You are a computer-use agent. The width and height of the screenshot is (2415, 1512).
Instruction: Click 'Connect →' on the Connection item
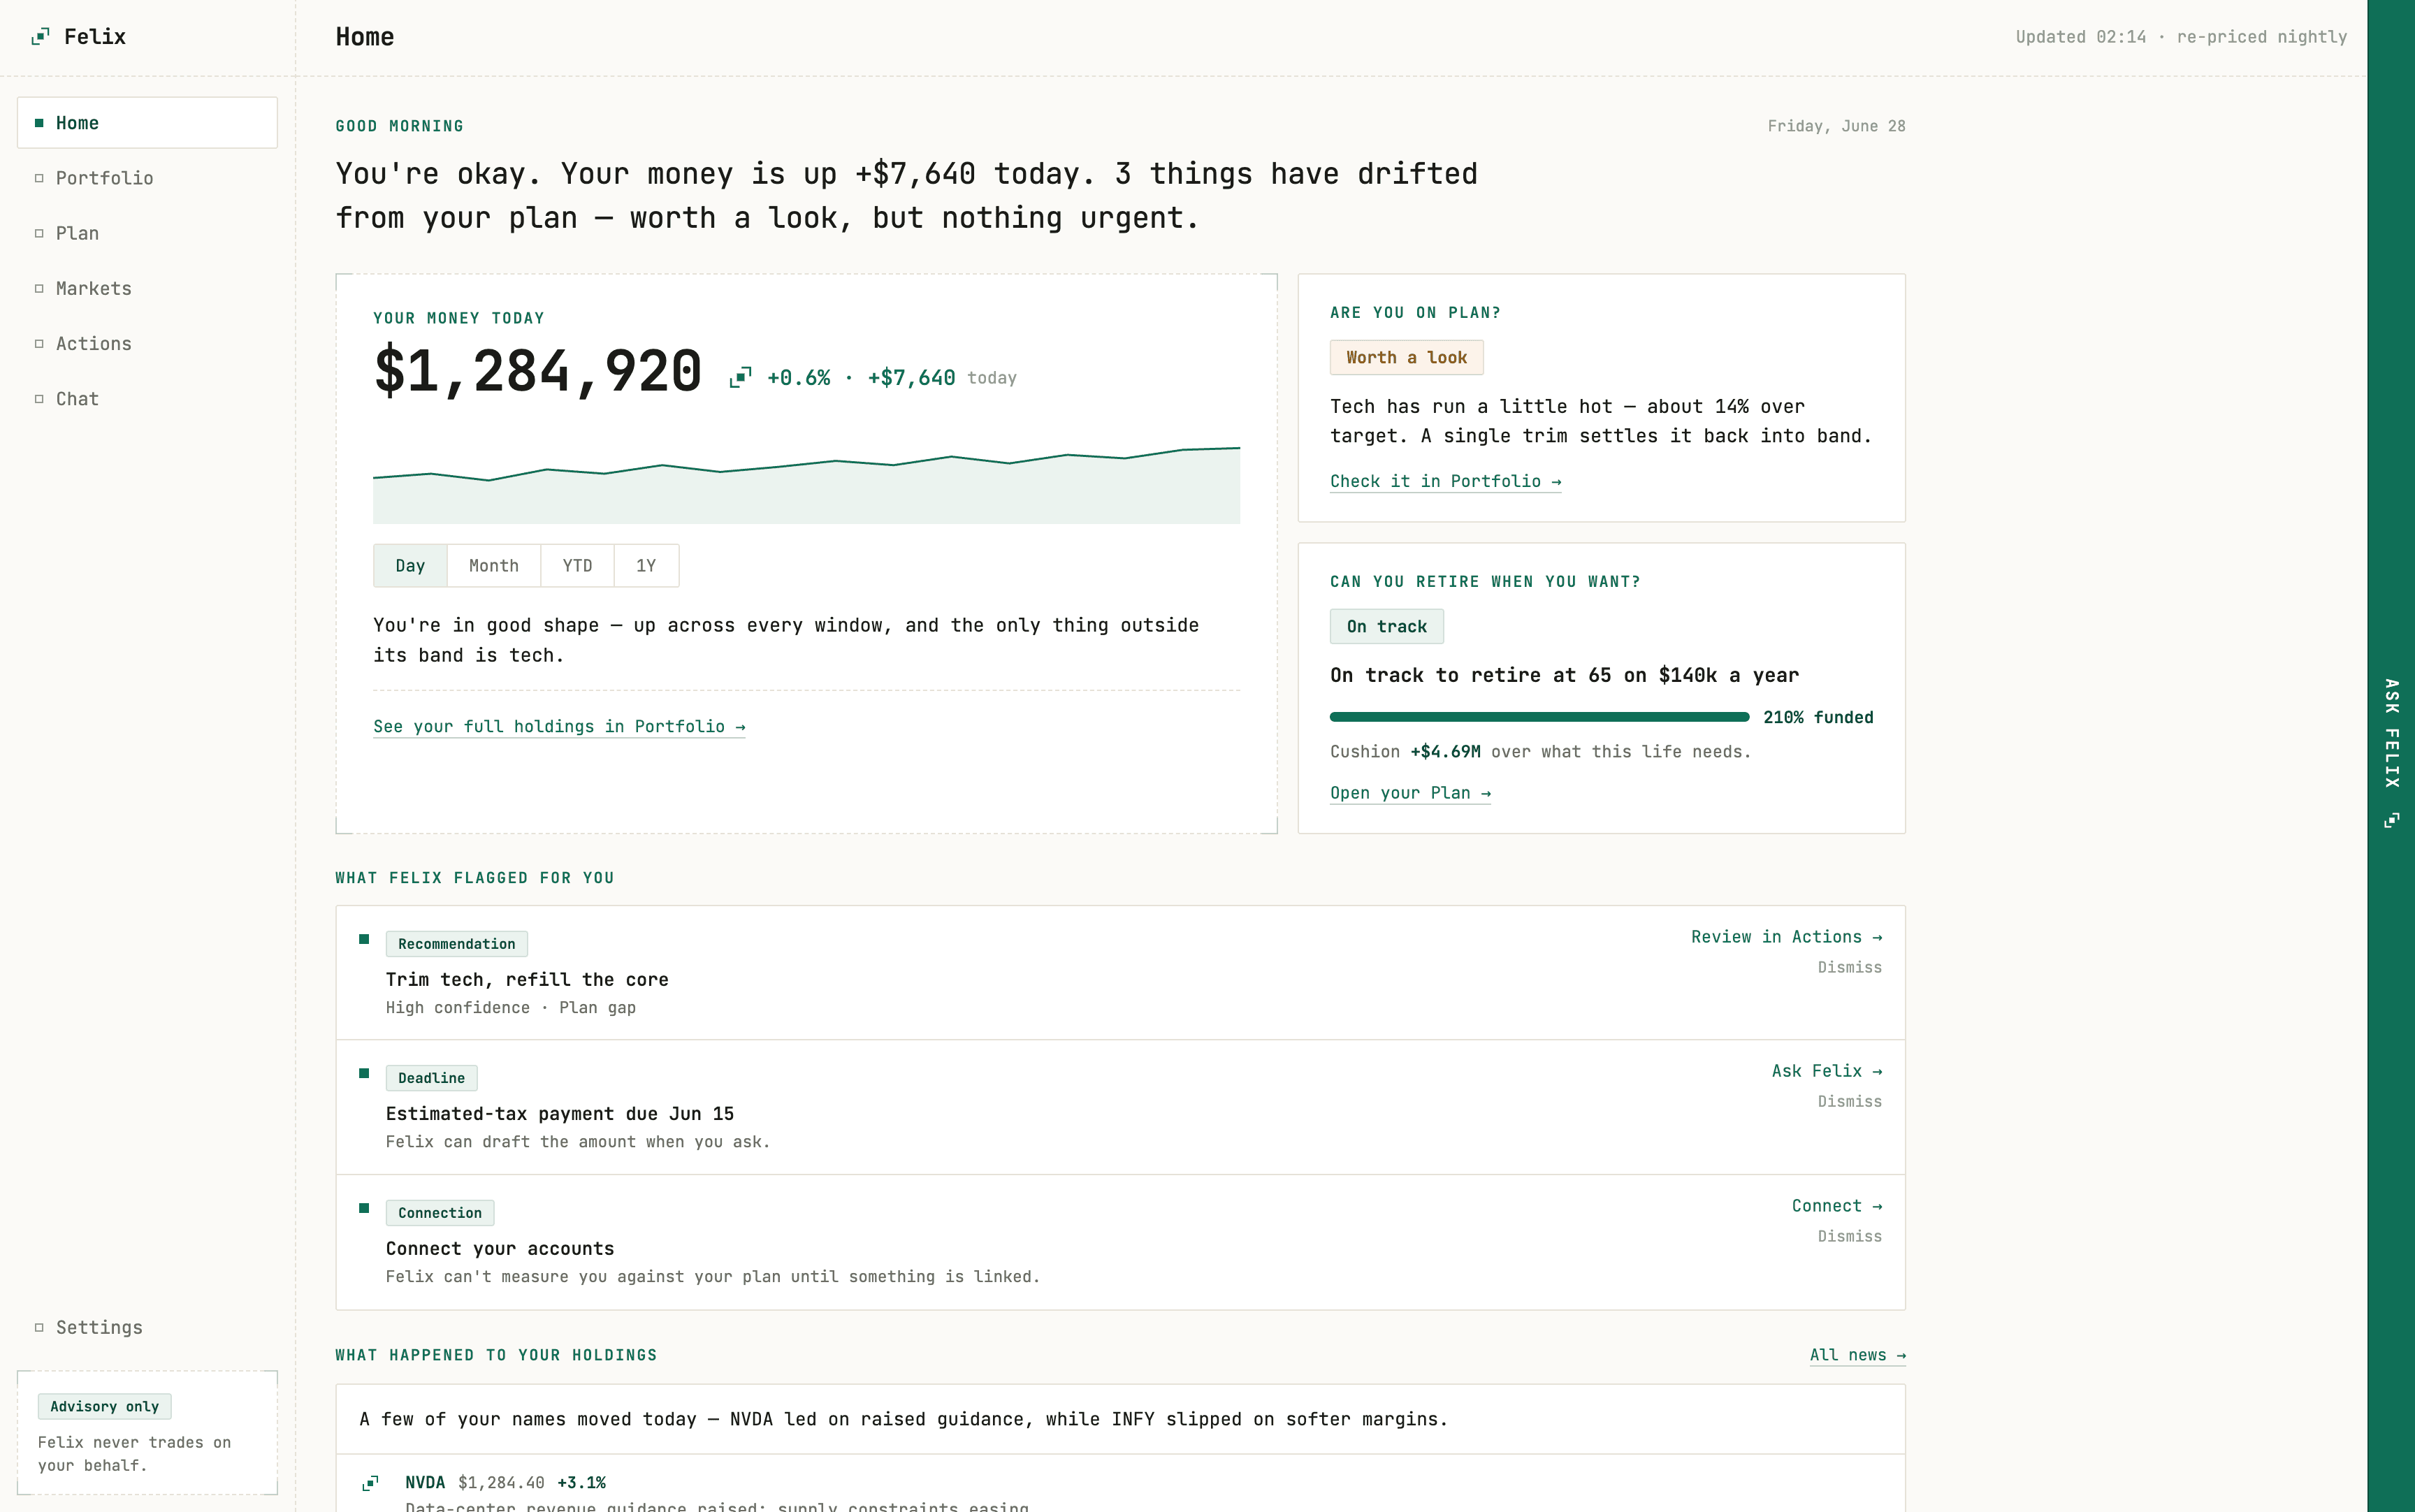(1837, 1206)
